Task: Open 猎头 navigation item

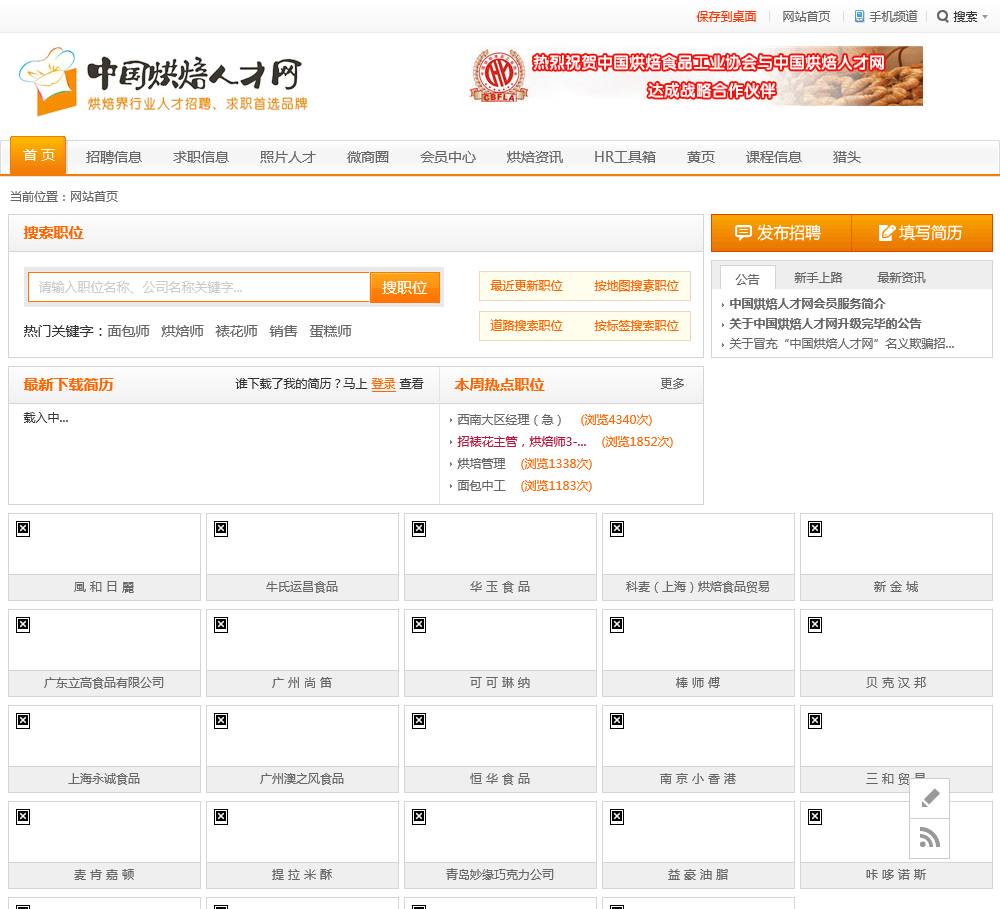Action: pos(846,157)
